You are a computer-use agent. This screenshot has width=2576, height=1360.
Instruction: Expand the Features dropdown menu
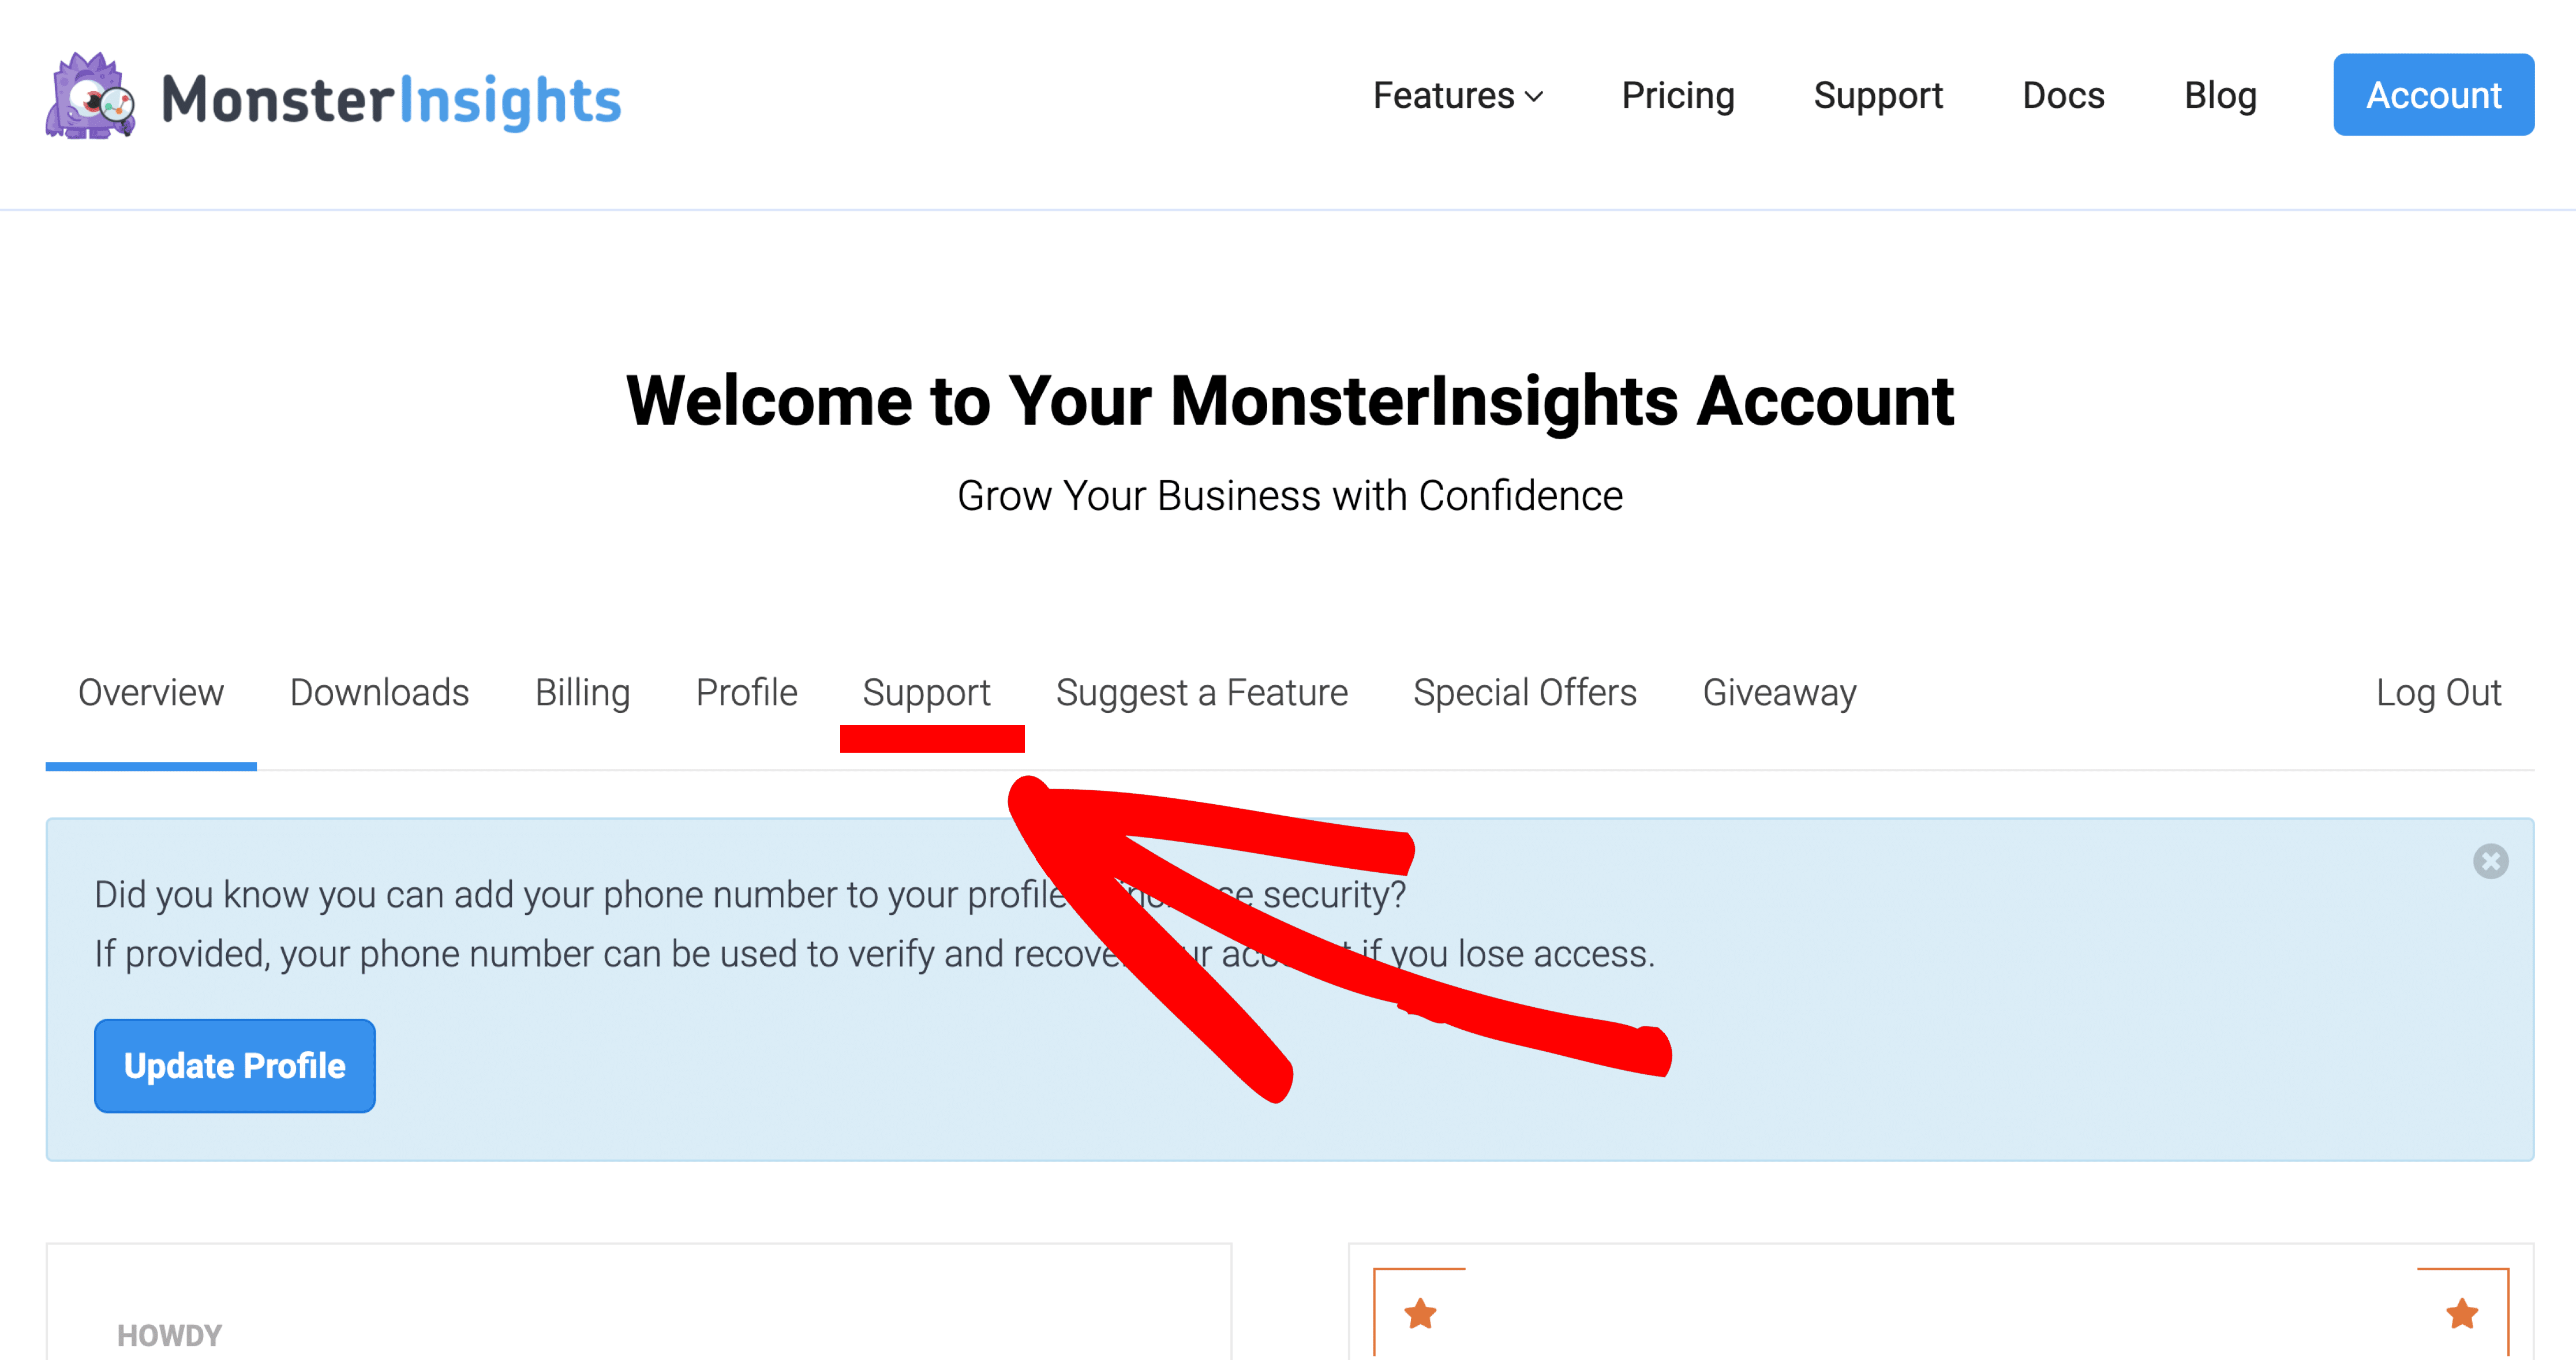click(x=1457, y=96)
